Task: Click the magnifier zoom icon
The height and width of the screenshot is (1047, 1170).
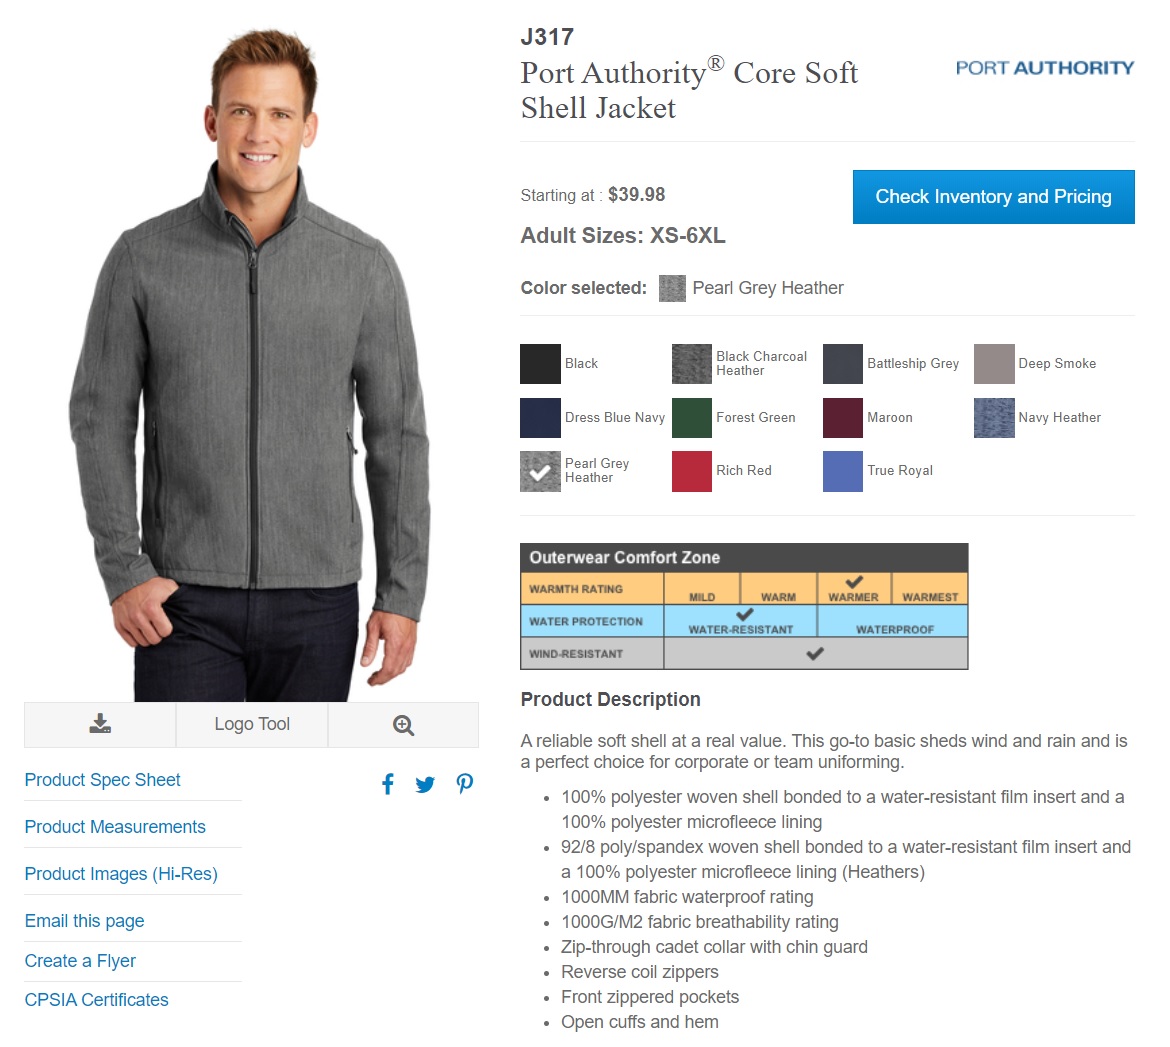Action: pos(403,725)
